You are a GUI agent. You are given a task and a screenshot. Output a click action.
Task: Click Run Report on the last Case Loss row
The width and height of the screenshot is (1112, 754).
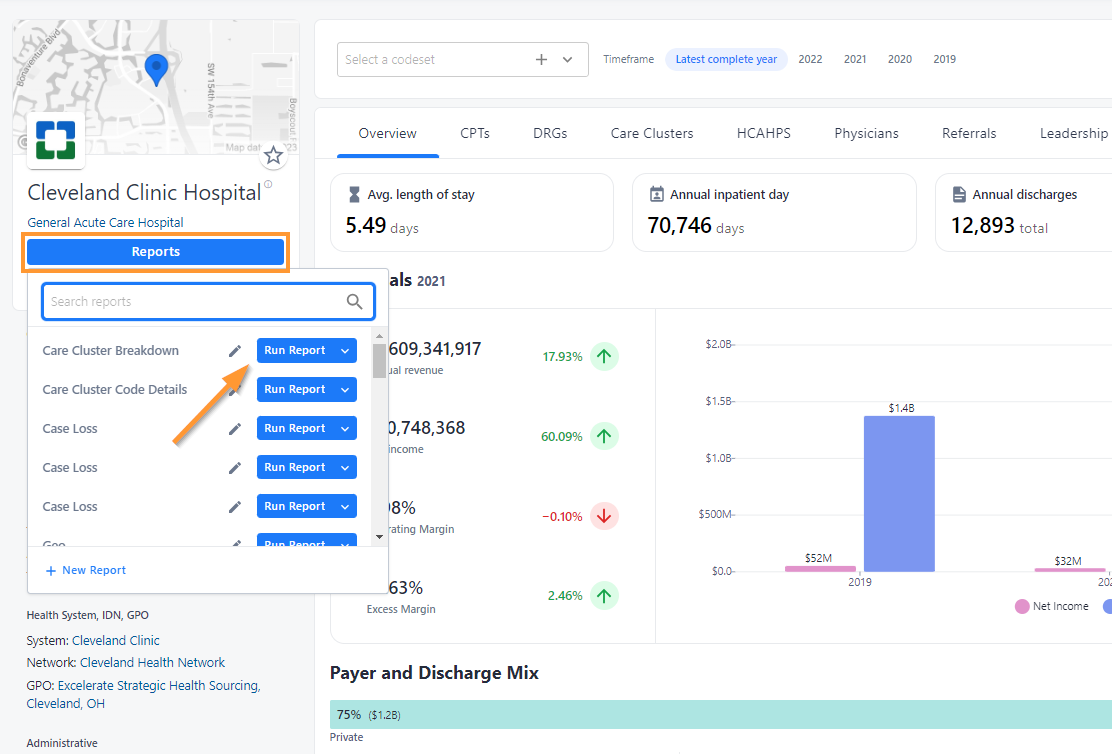coord(295,506)
